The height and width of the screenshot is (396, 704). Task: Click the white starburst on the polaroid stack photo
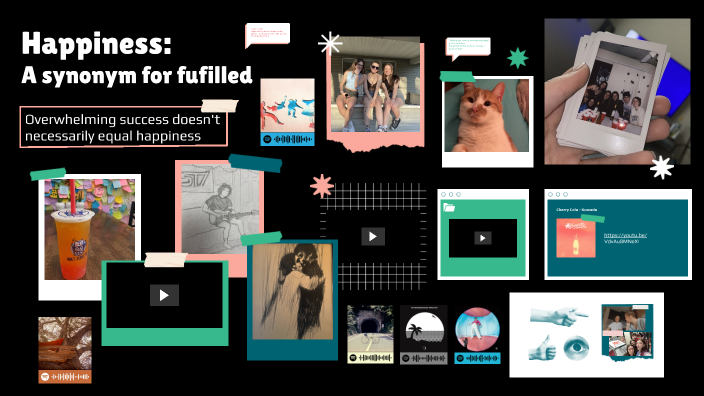662,167
